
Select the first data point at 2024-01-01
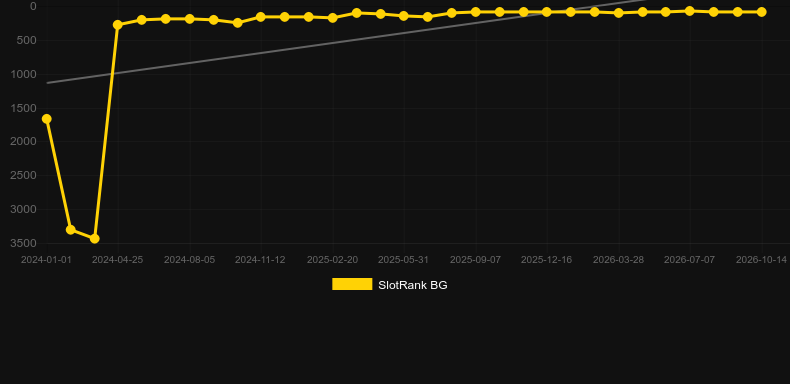pos(46,119)
